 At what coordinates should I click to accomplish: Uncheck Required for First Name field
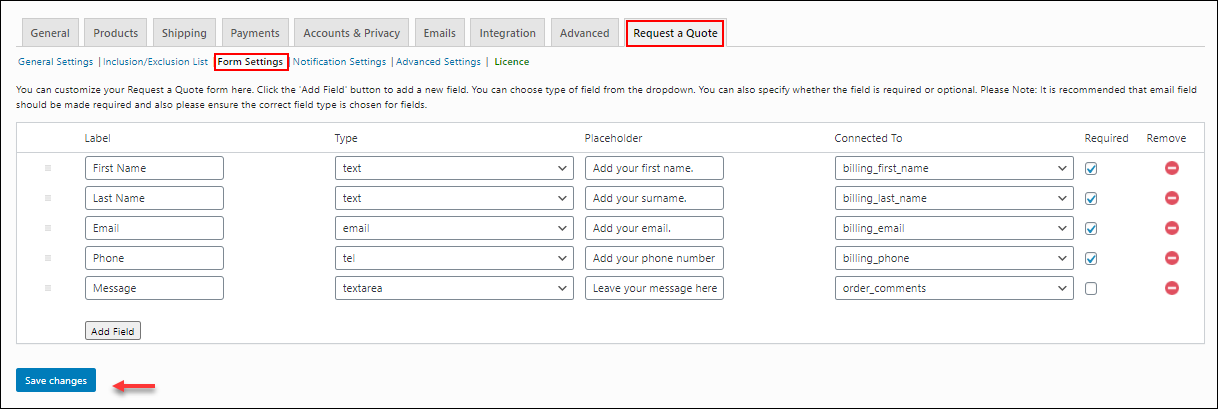(x=1091, y=169)
